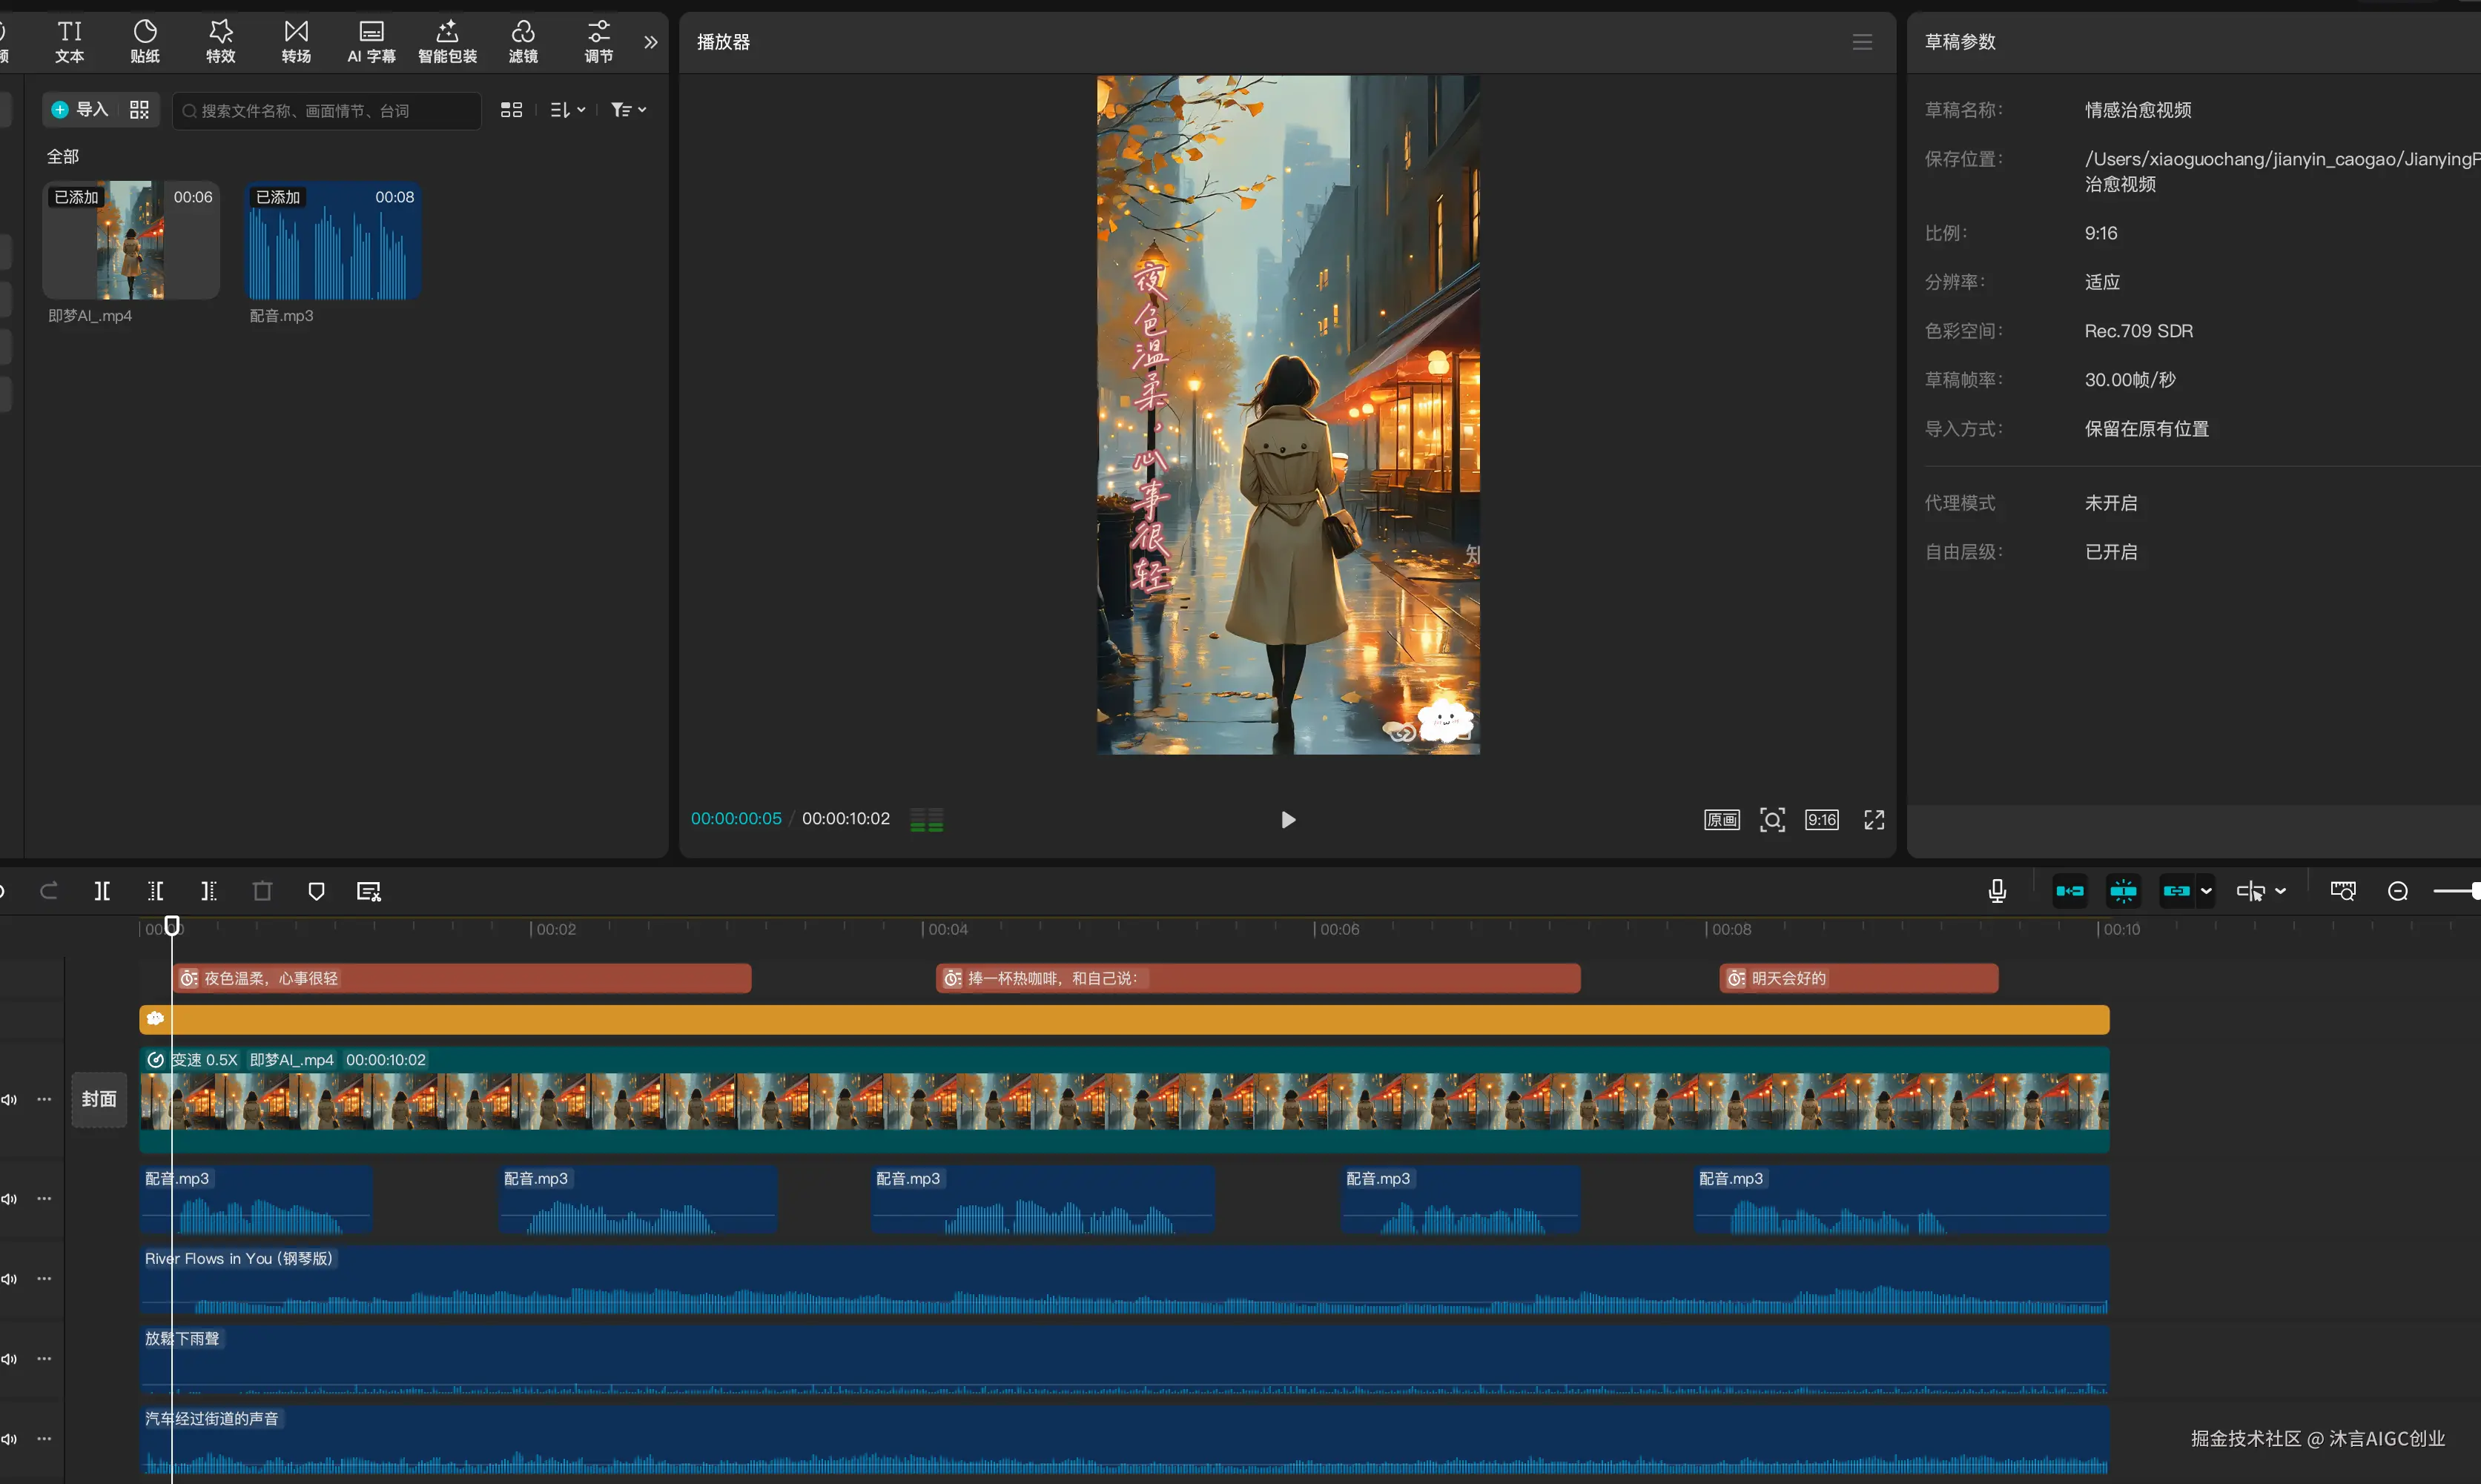Add a marker with the shield icon
Viewport: 2481px width, 1484px height.
[316, 891]
